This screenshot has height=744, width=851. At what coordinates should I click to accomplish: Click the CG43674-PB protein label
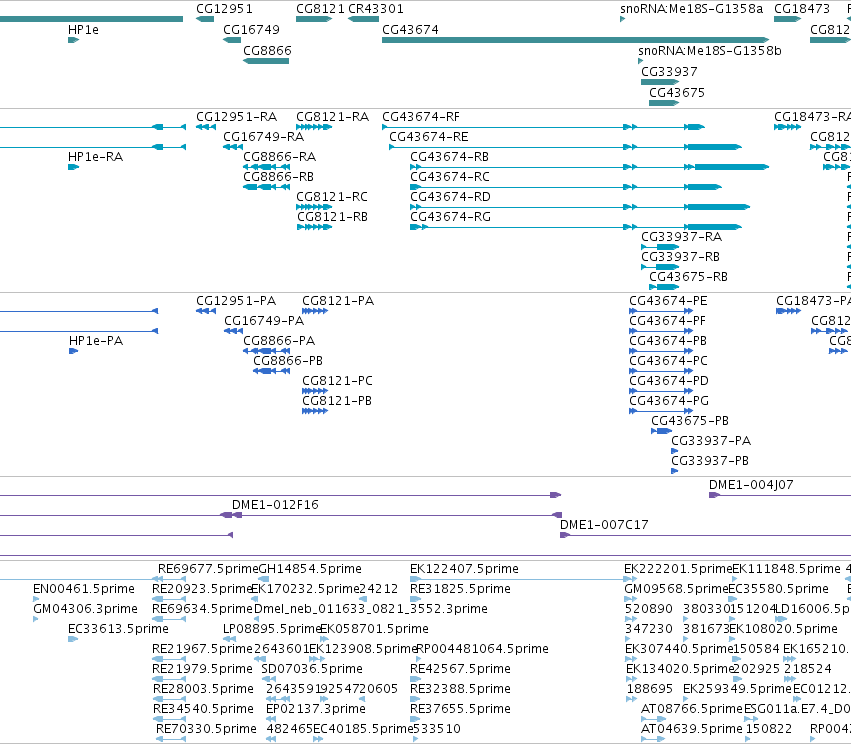point(668,341)
